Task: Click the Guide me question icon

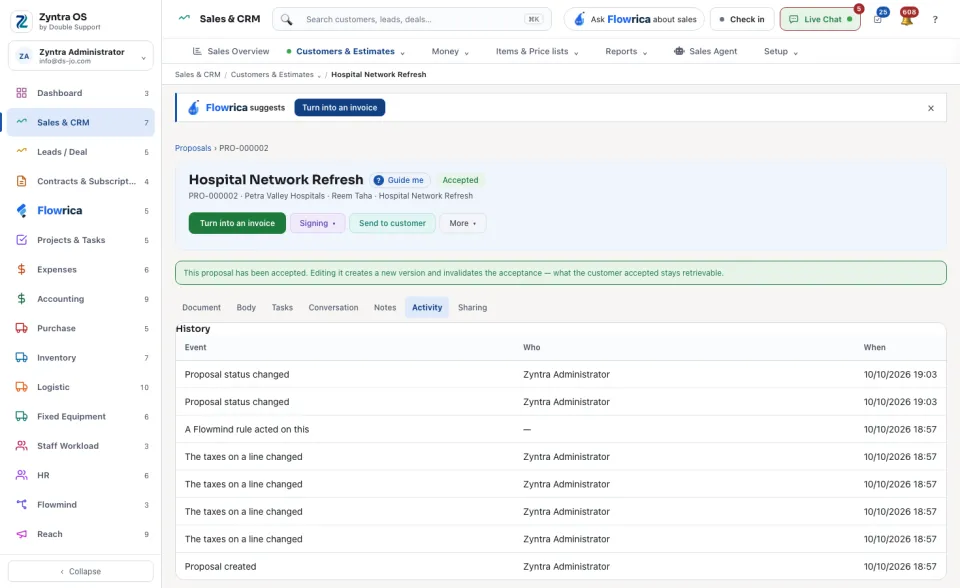Action: point(378,180)
